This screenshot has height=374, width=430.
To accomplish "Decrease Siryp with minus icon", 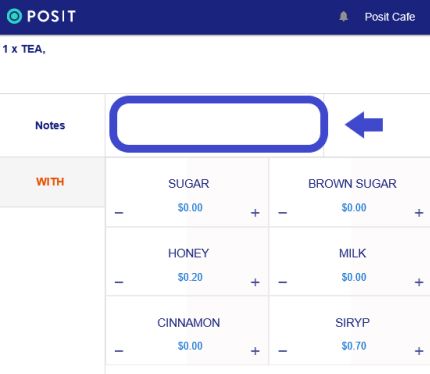I will tap(283, 351).
